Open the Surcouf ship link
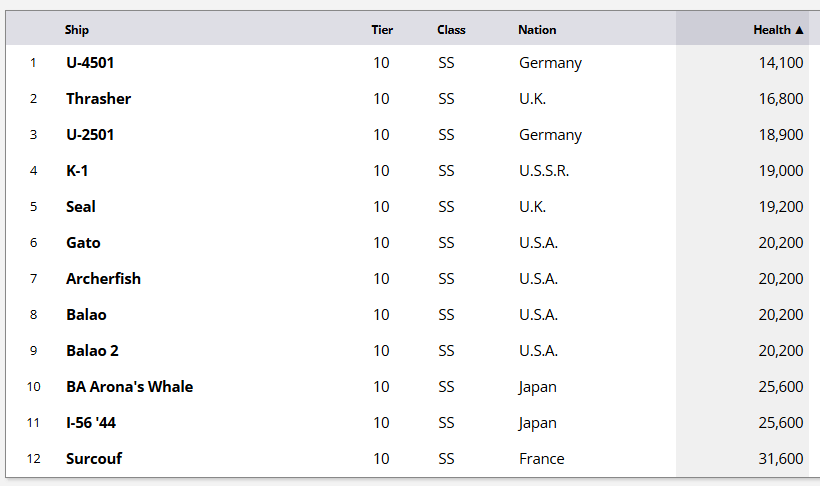Image resolution: width=820 pixels, height=486 pixels. pos(94,459)
